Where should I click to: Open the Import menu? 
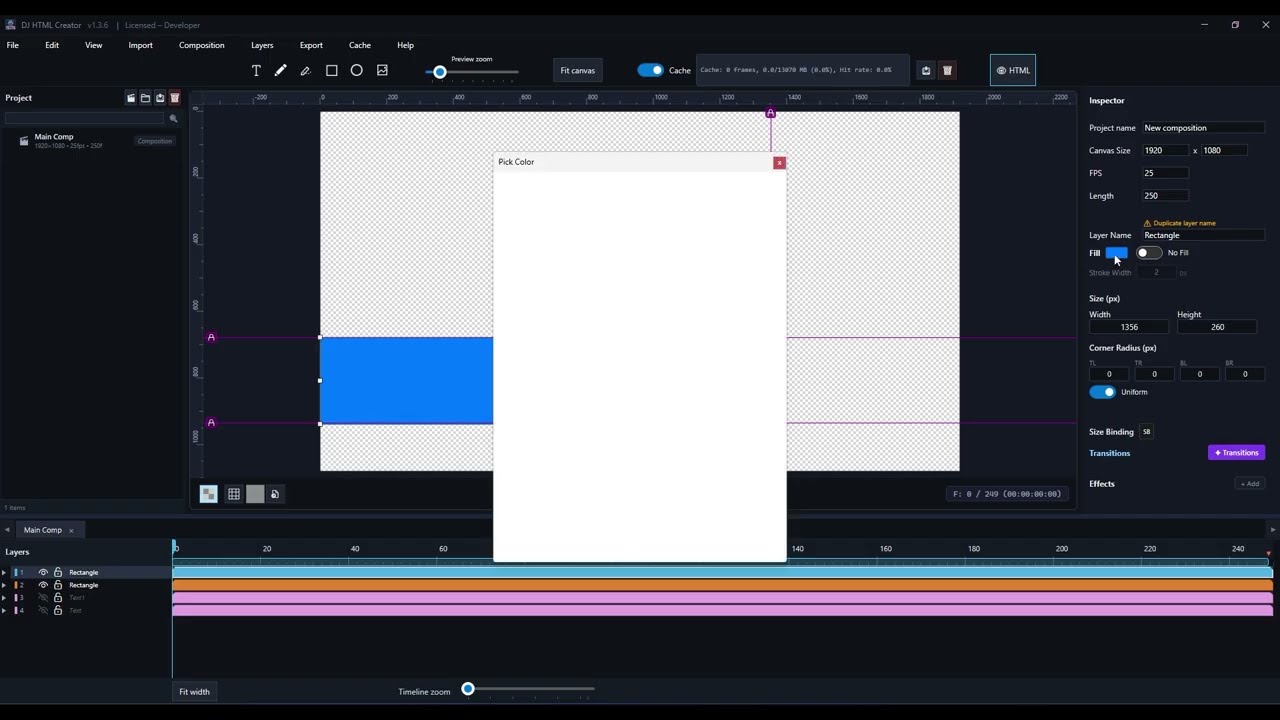141,45
